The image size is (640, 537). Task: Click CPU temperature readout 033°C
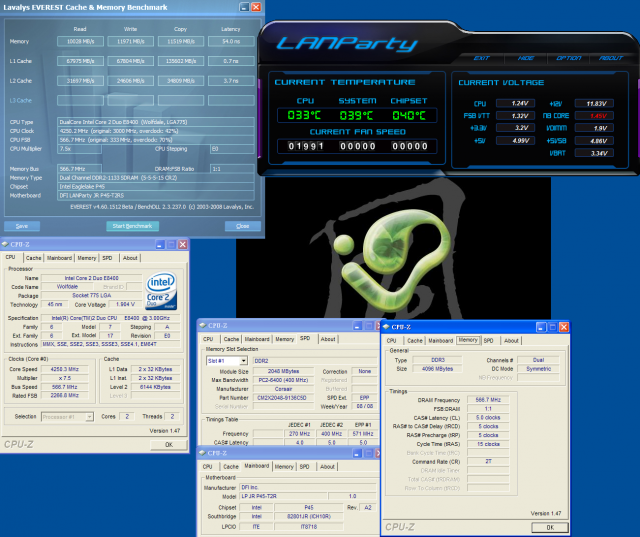304,115
